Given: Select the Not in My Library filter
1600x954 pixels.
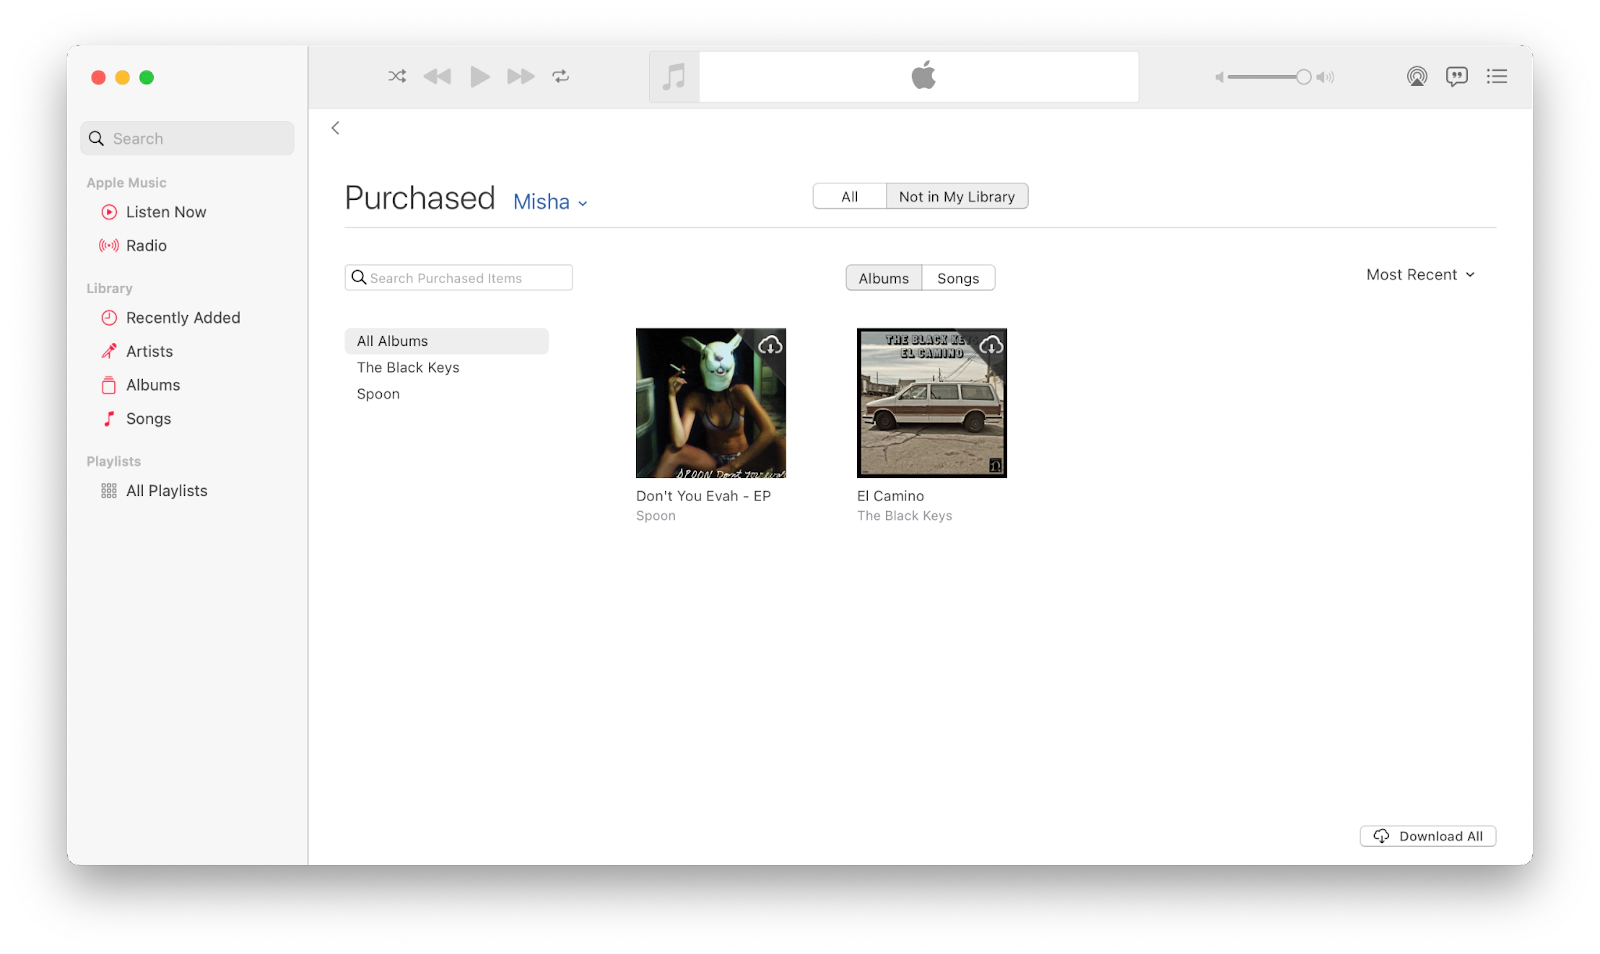Looking at the screenshot, I should pos(957,197).
